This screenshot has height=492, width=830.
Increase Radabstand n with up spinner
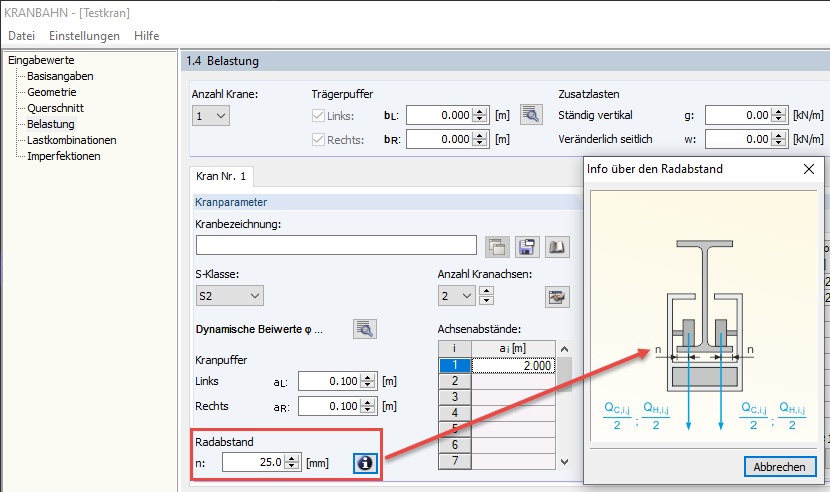point(292,458)
